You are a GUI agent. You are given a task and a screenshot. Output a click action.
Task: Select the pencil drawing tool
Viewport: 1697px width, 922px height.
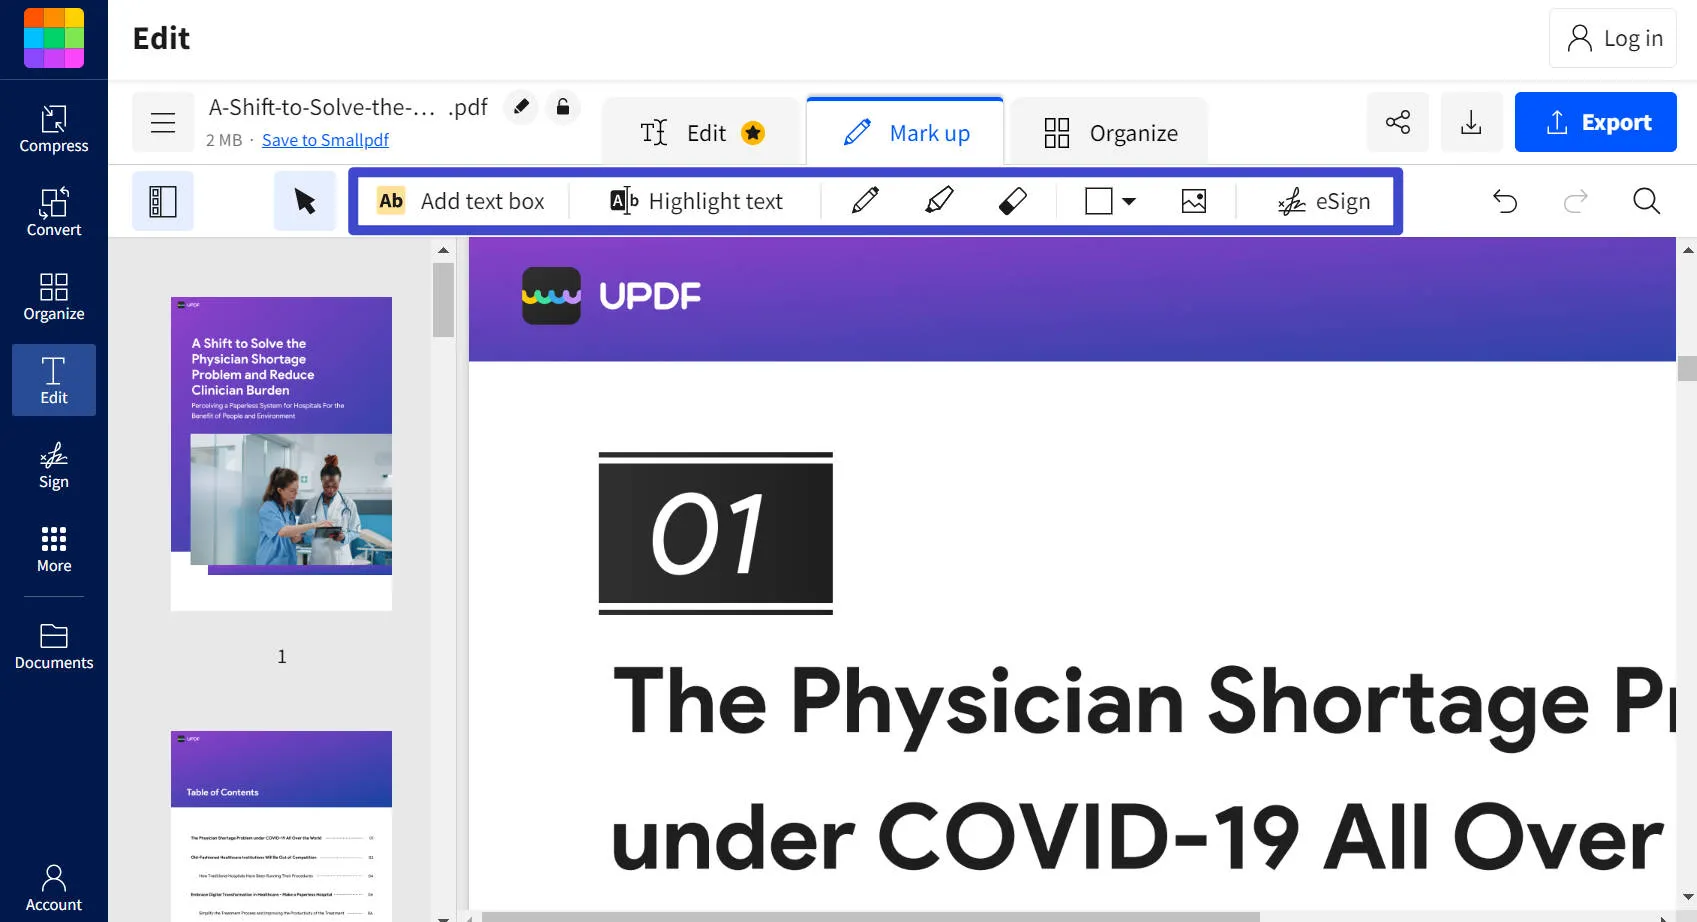click(864, 201)
